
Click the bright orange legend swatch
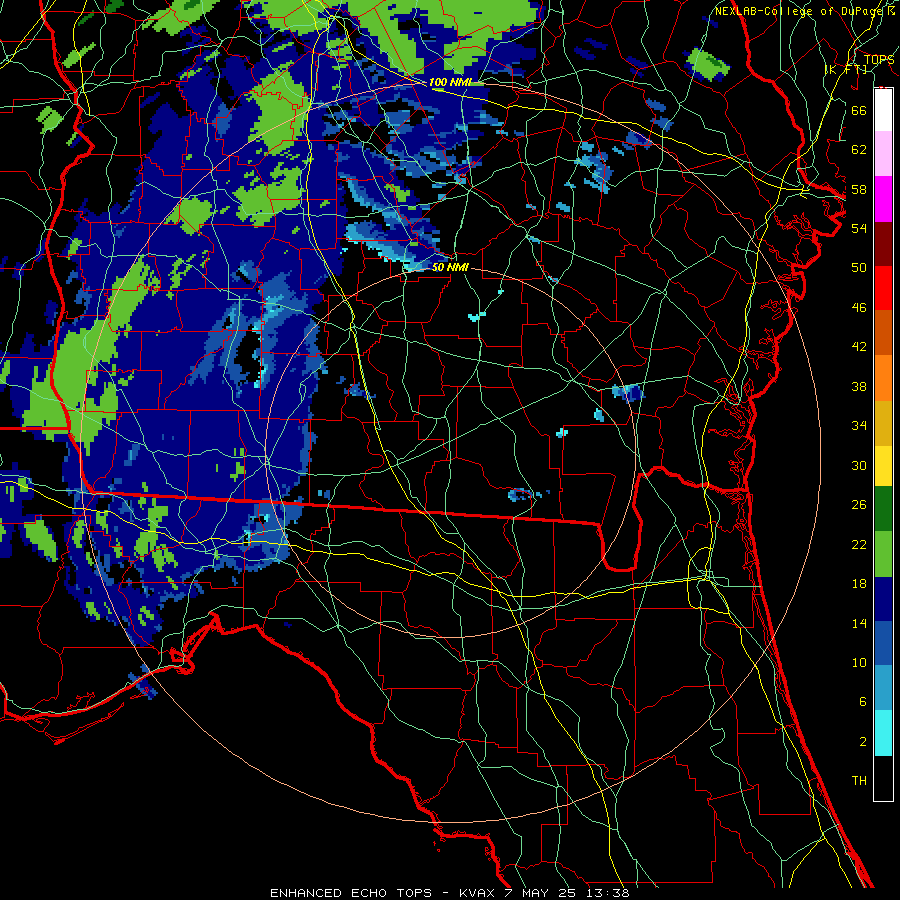(883, 378)
